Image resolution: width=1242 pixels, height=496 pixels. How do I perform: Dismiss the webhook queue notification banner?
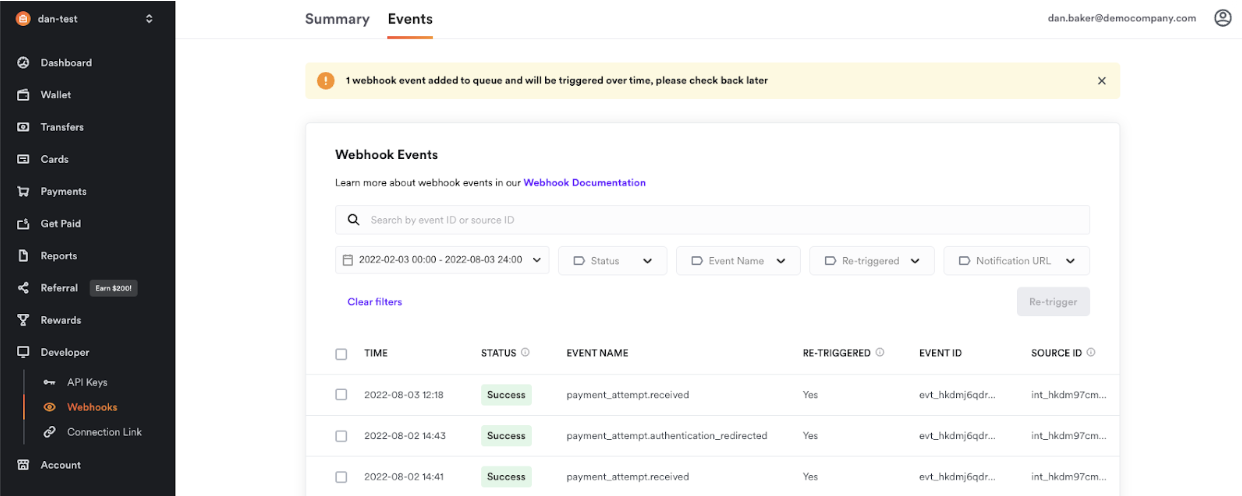click(x=1101, y=81)
